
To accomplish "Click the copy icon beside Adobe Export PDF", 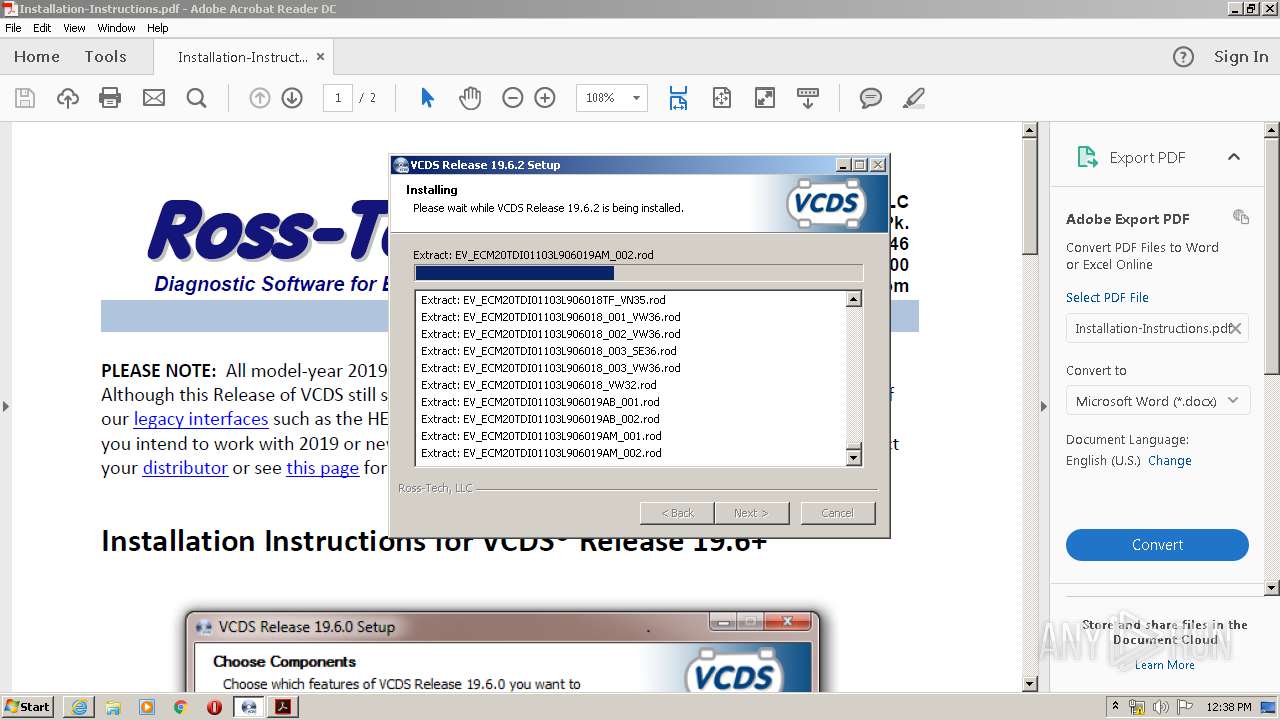I will tap(1241, 217).
